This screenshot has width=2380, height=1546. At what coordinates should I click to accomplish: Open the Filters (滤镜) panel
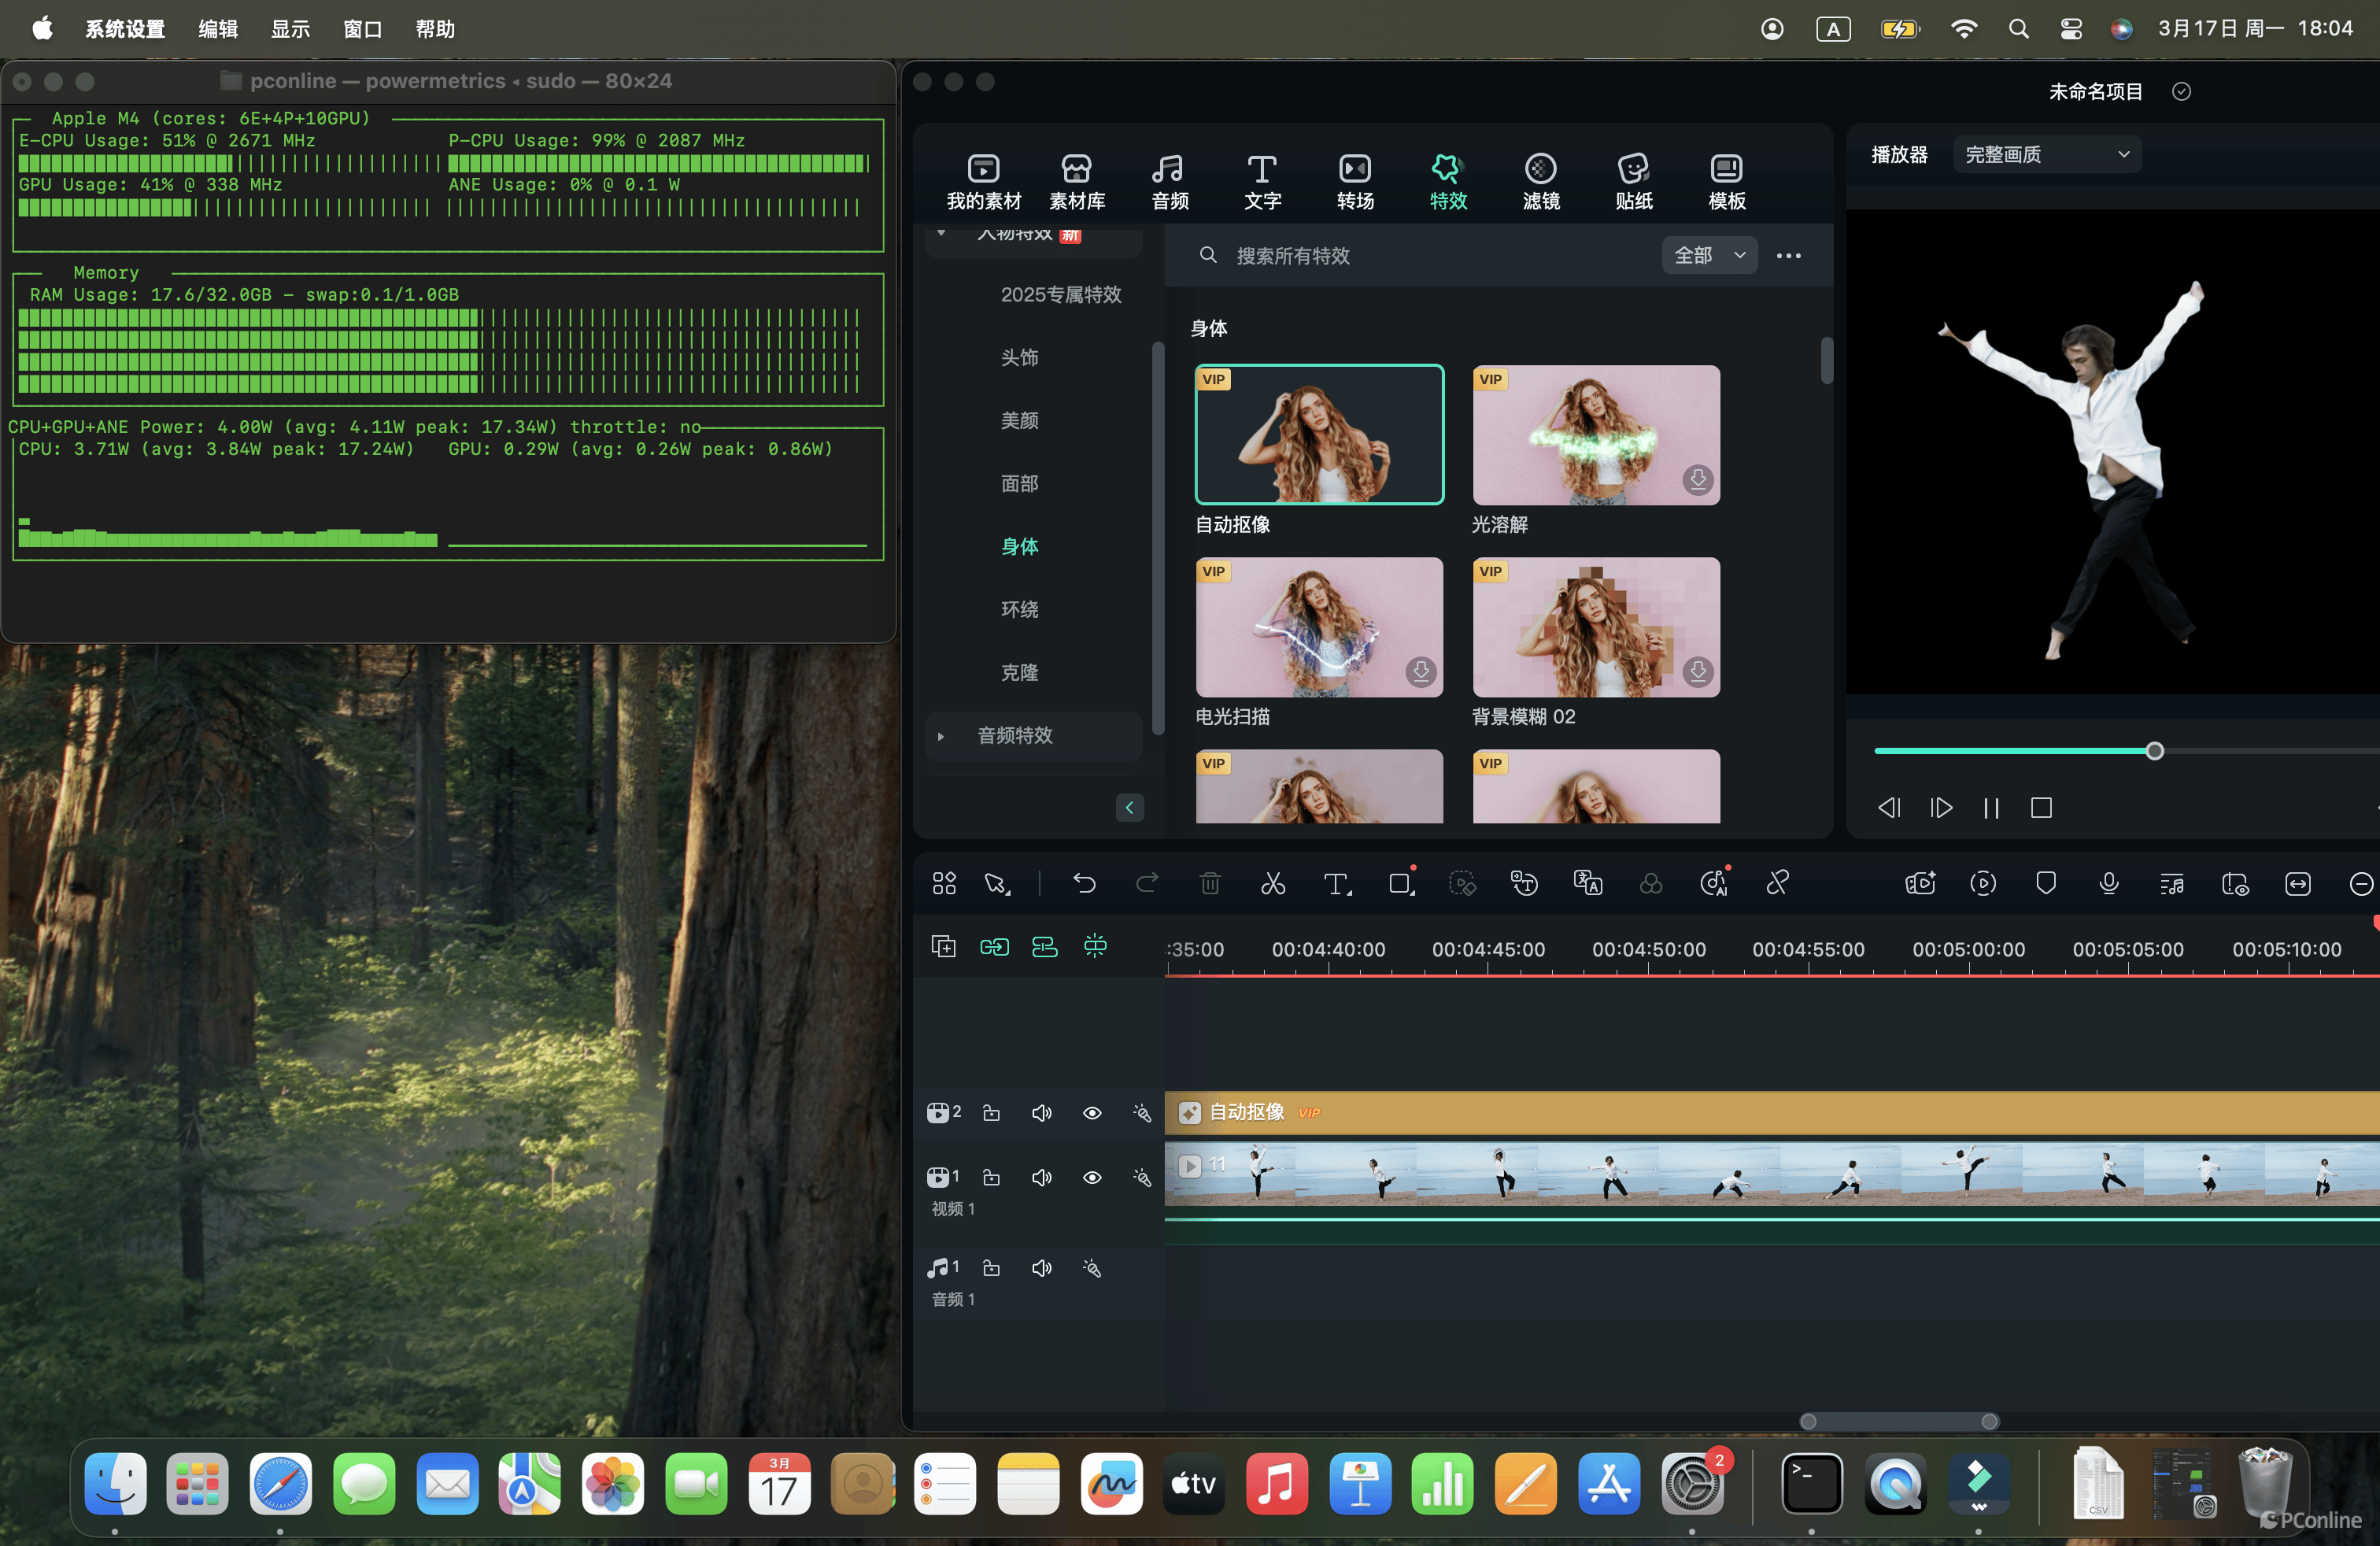coord(1540,181)
